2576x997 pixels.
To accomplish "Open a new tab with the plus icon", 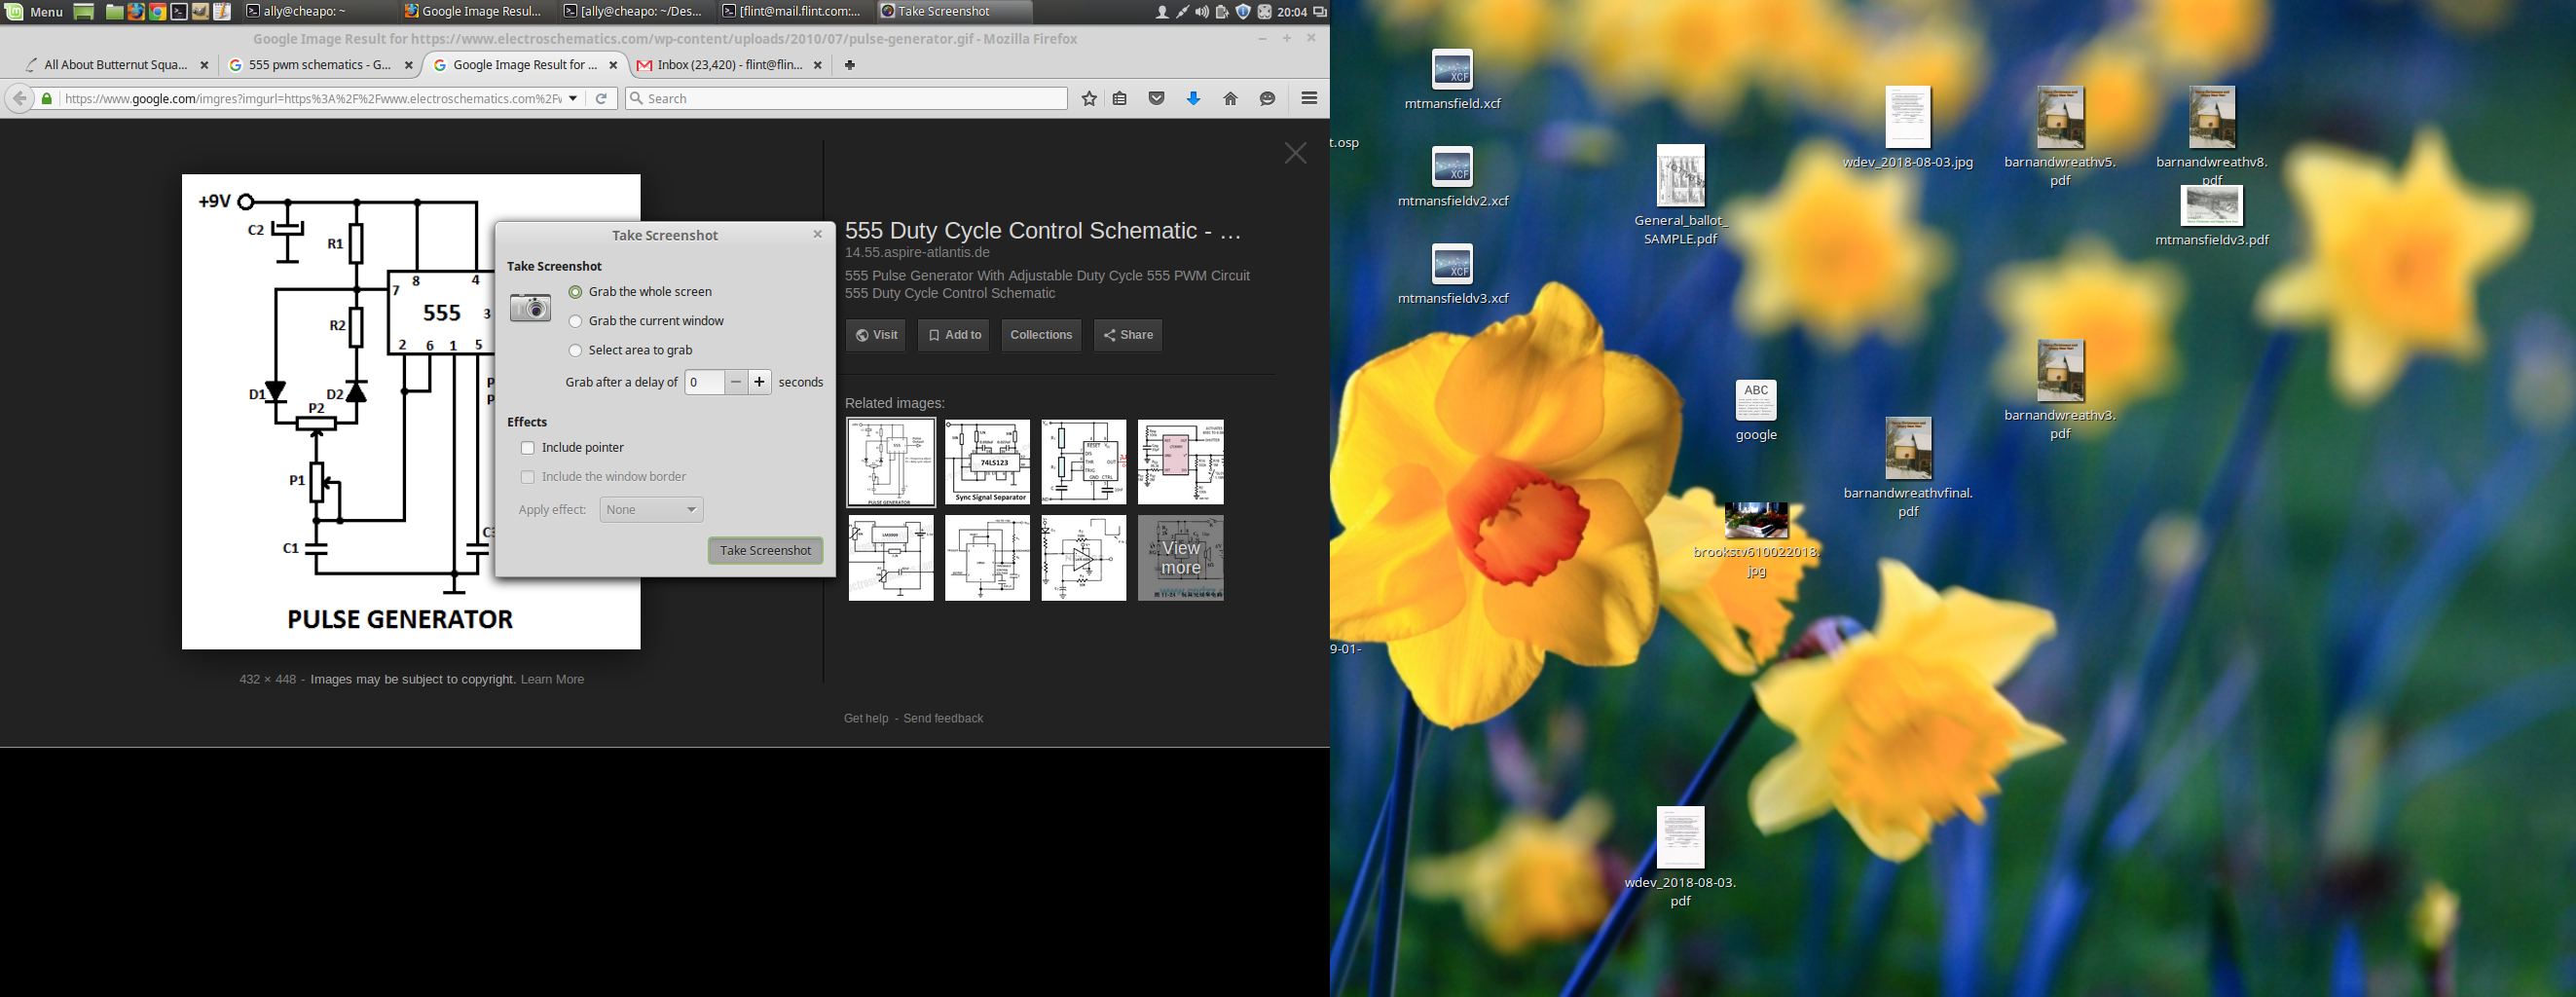I will (x=849, y=65).
